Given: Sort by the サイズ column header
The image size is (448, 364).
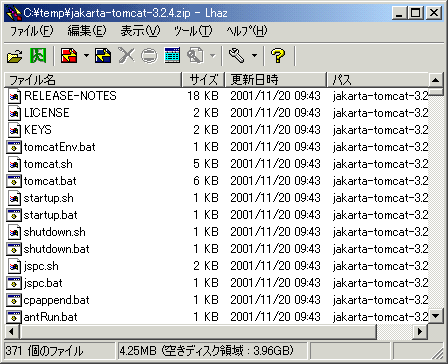Looking at the screenshot, I should pyautogui.click(x=203, y=80).
